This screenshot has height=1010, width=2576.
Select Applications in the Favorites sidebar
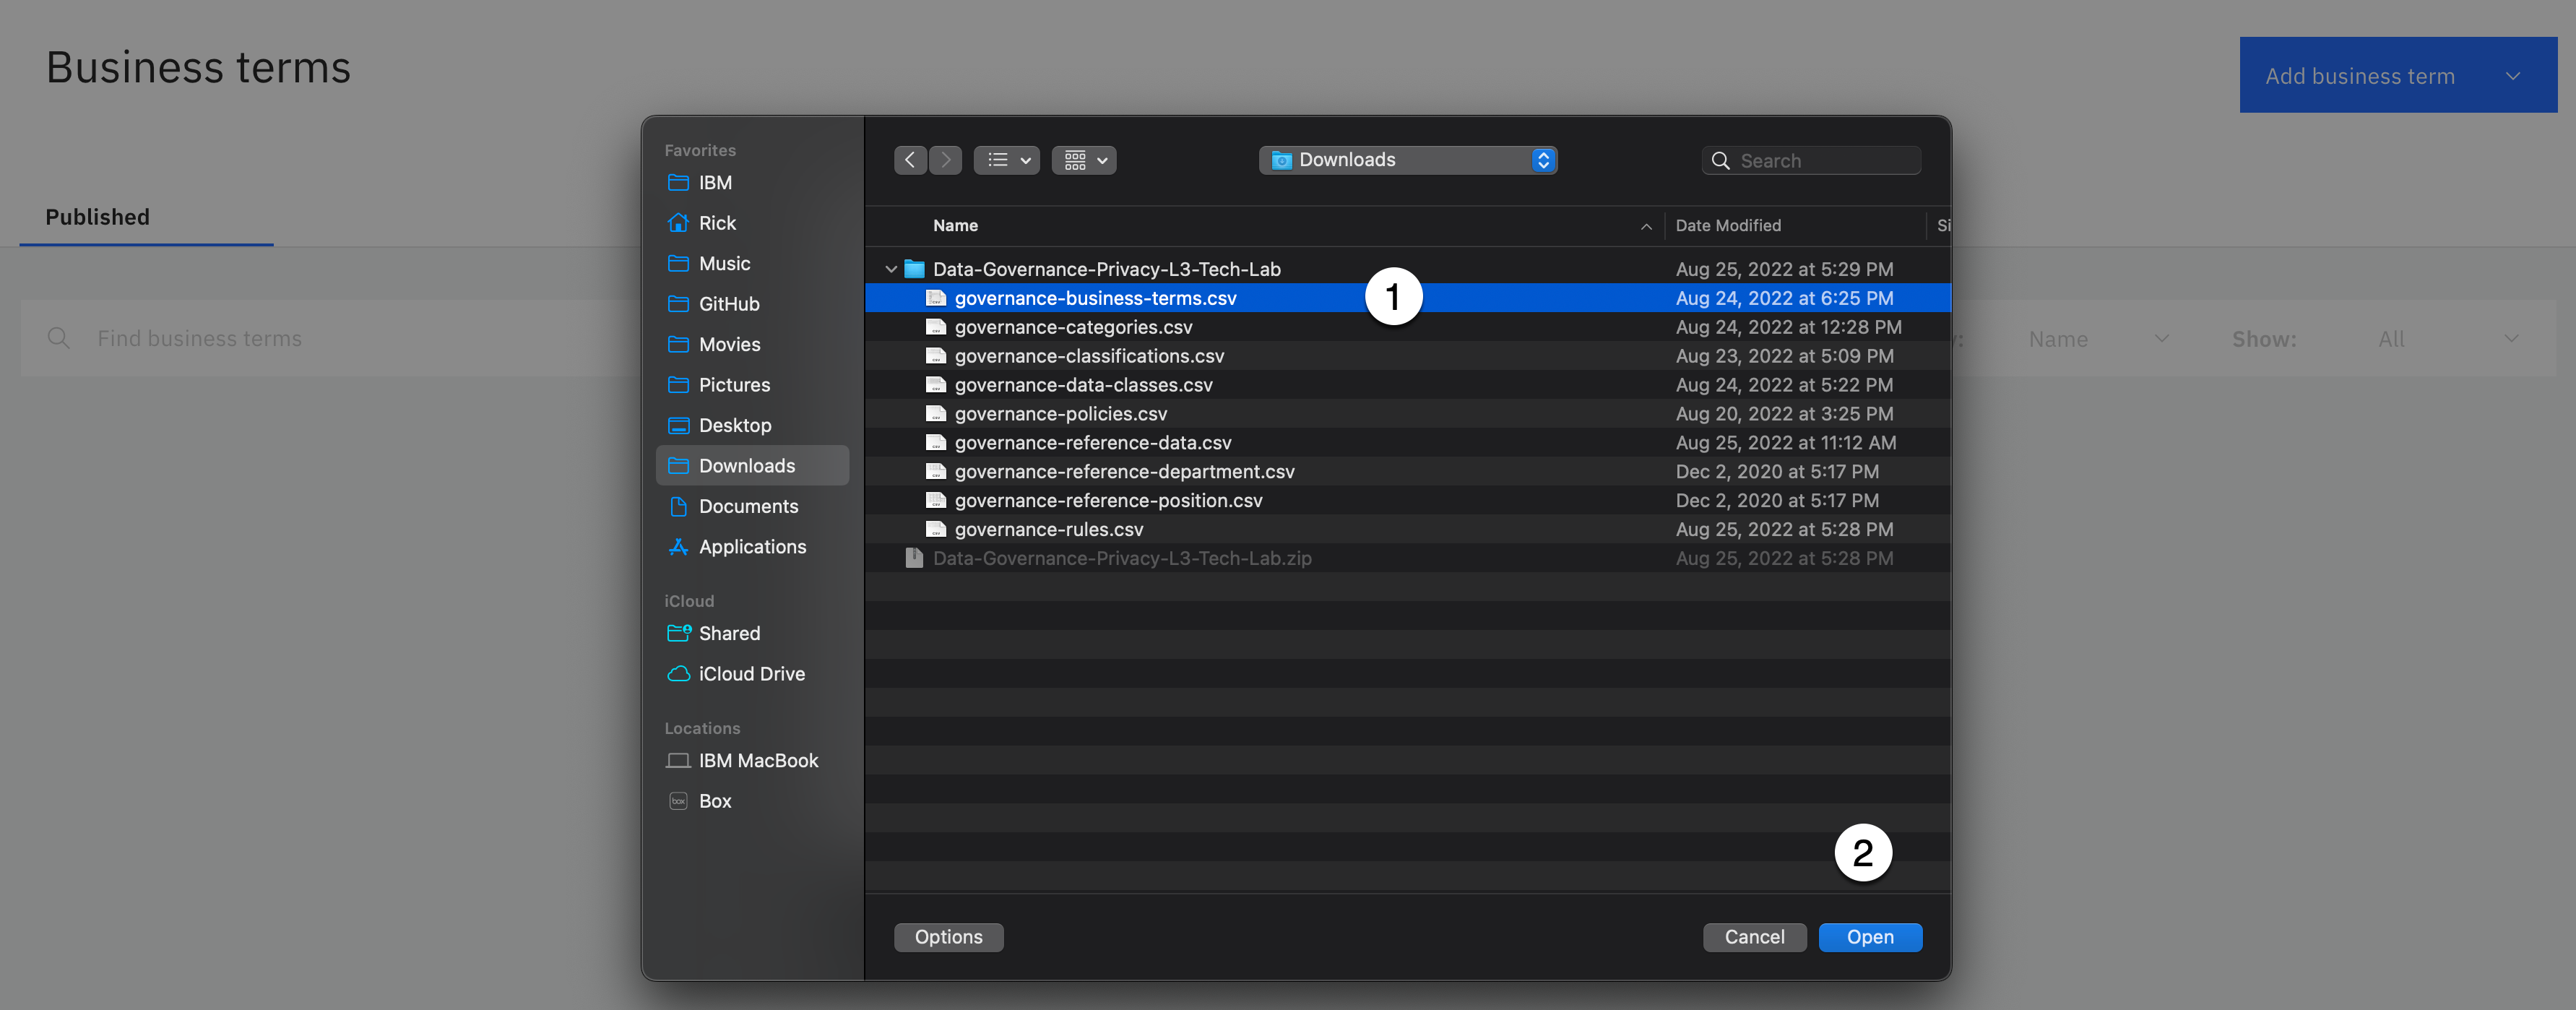(x=752, y=547)
